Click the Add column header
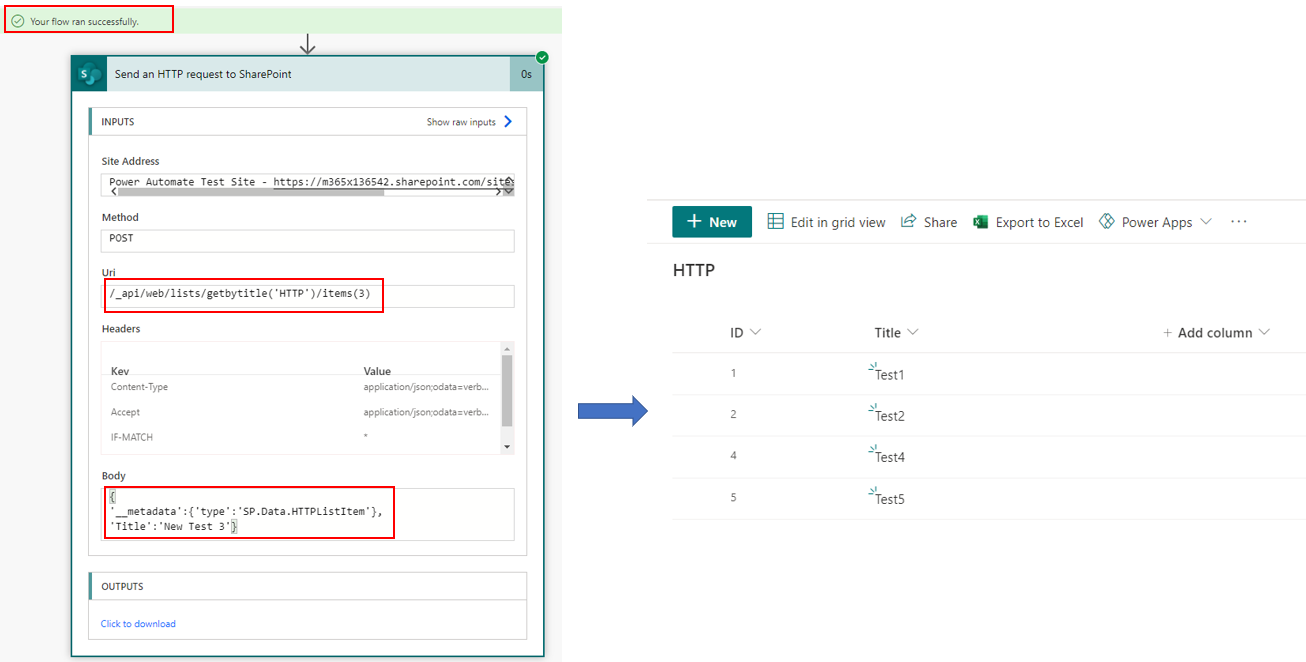 1216,333
